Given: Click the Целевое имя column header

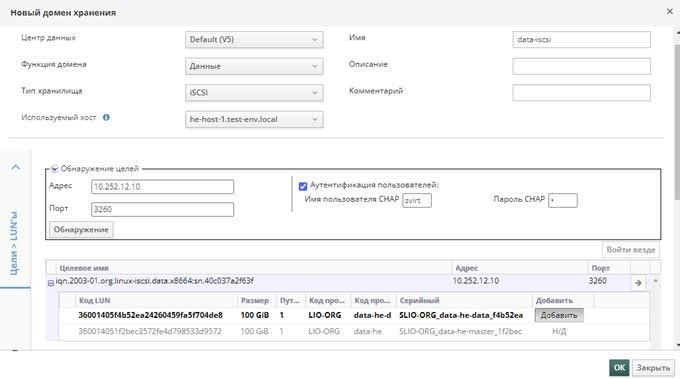Looking at the screenshot, I should (84, 268).
